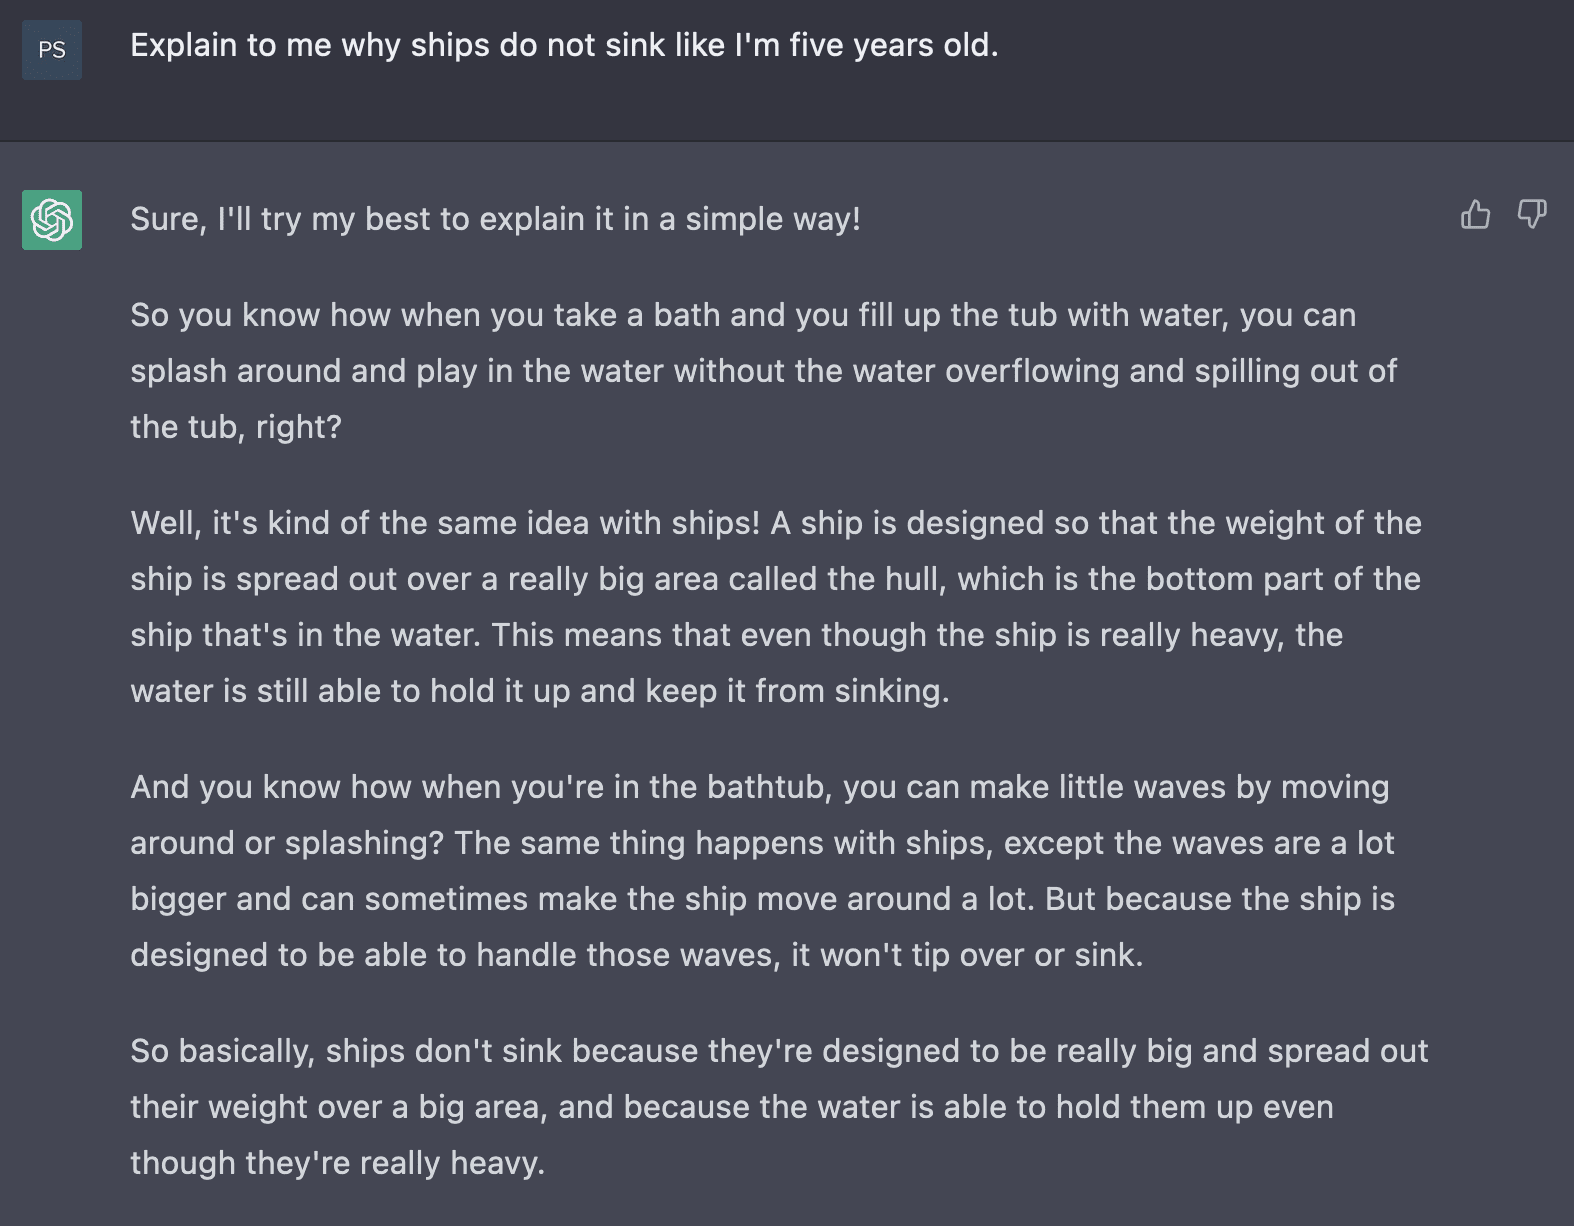Click the PS user avatar
This screenshot has width=1574, height=1226.
tap(52, 50)
